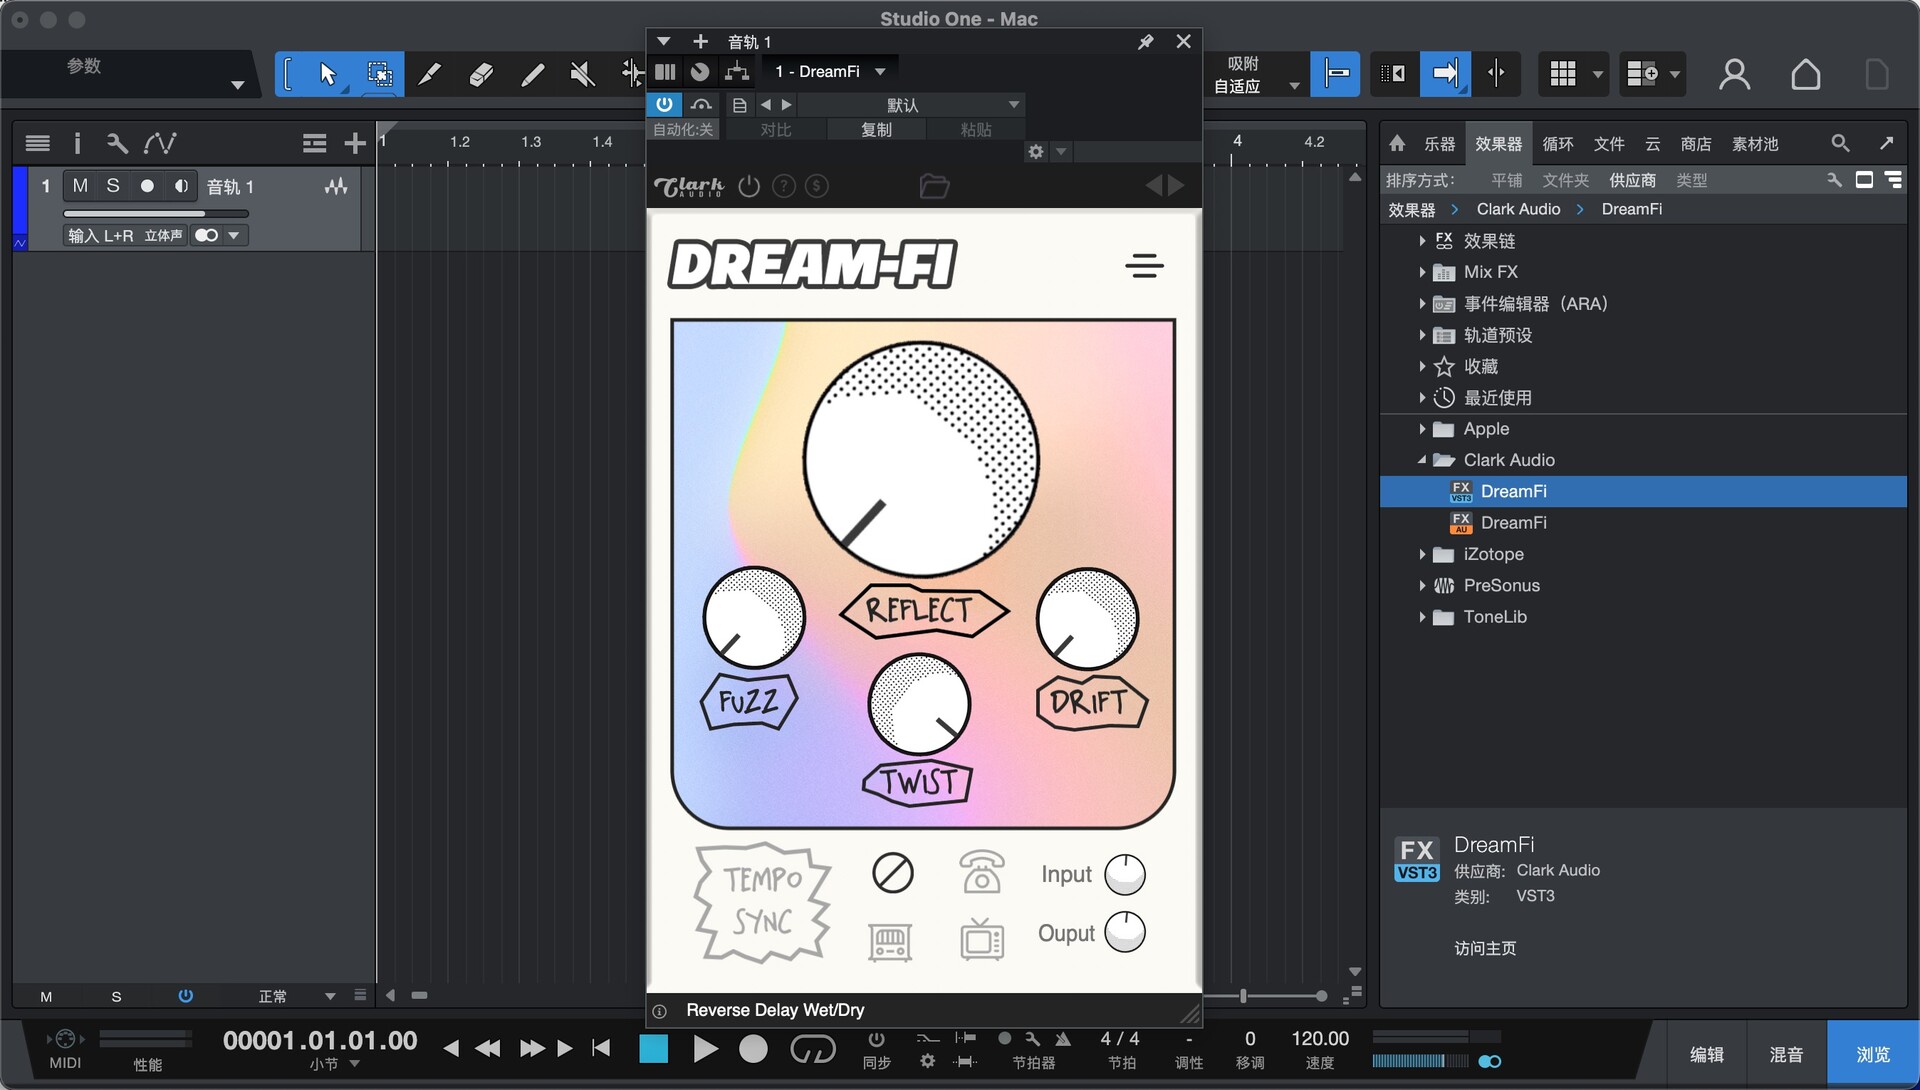This screenshot has height=1090, width=1920.
Task: Toggle plugin activate power button
Action: pyautogui.click(x=664, y=104)
